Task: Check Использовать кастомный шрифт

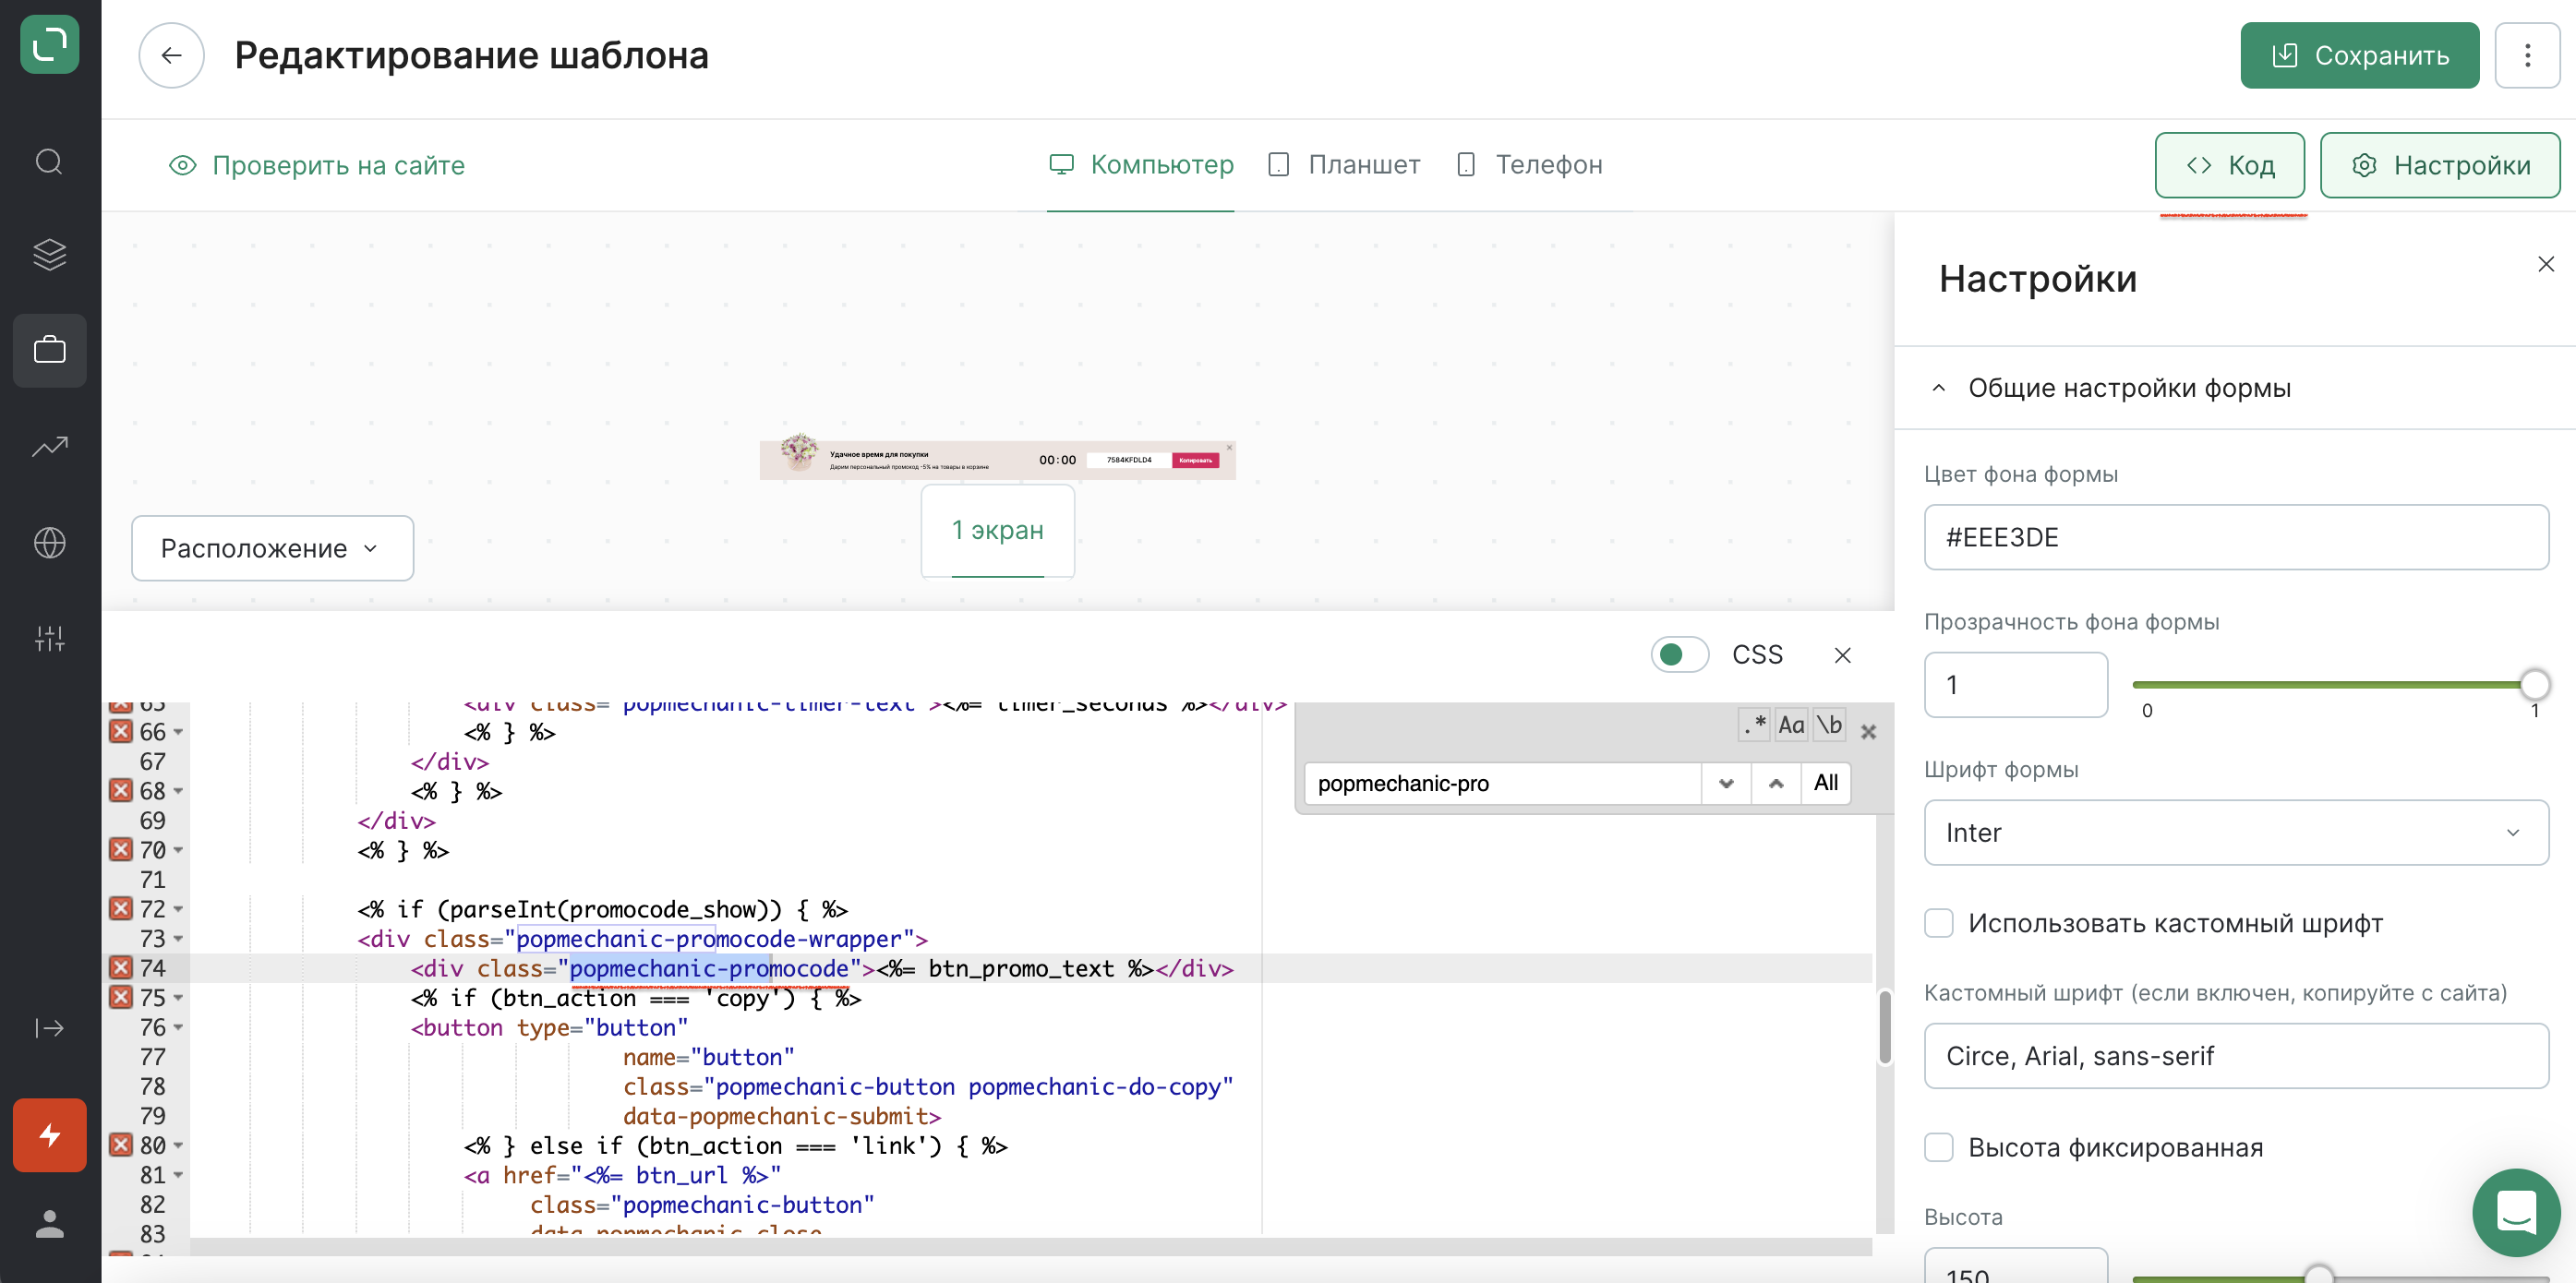Action: pyautogui.click(x=1938, y=923)
